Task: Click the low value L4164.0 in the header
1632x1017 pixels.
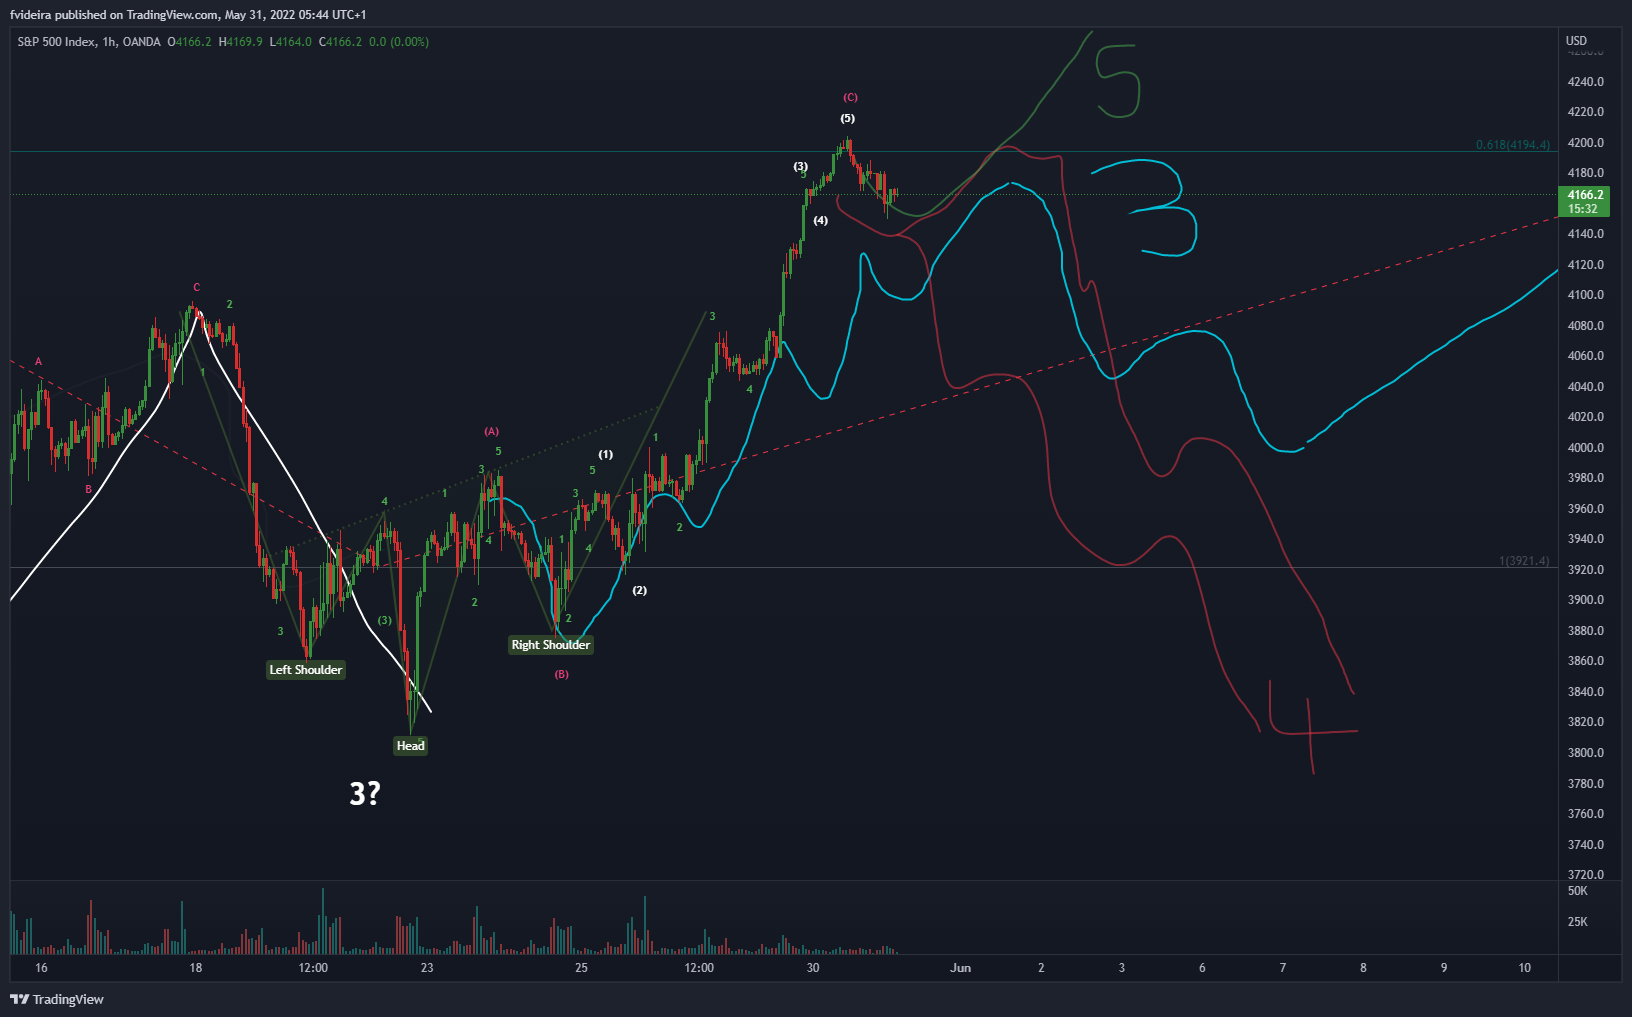Action: tap(291, 42)
